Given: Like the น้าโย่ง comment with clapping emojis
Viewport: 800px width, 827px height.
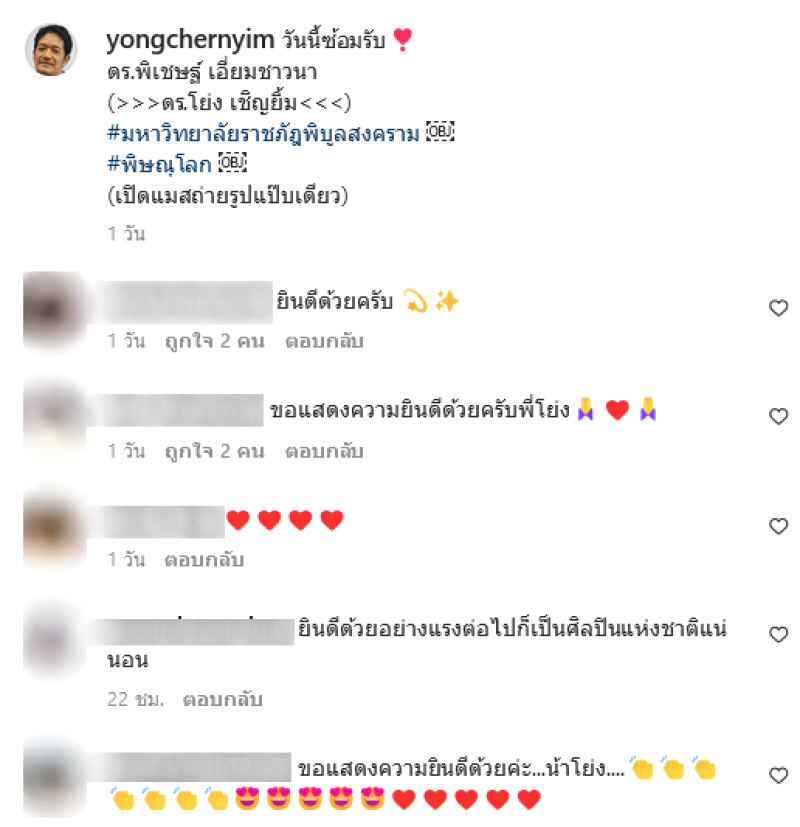Looking at the screenshot, I should 778,775.
